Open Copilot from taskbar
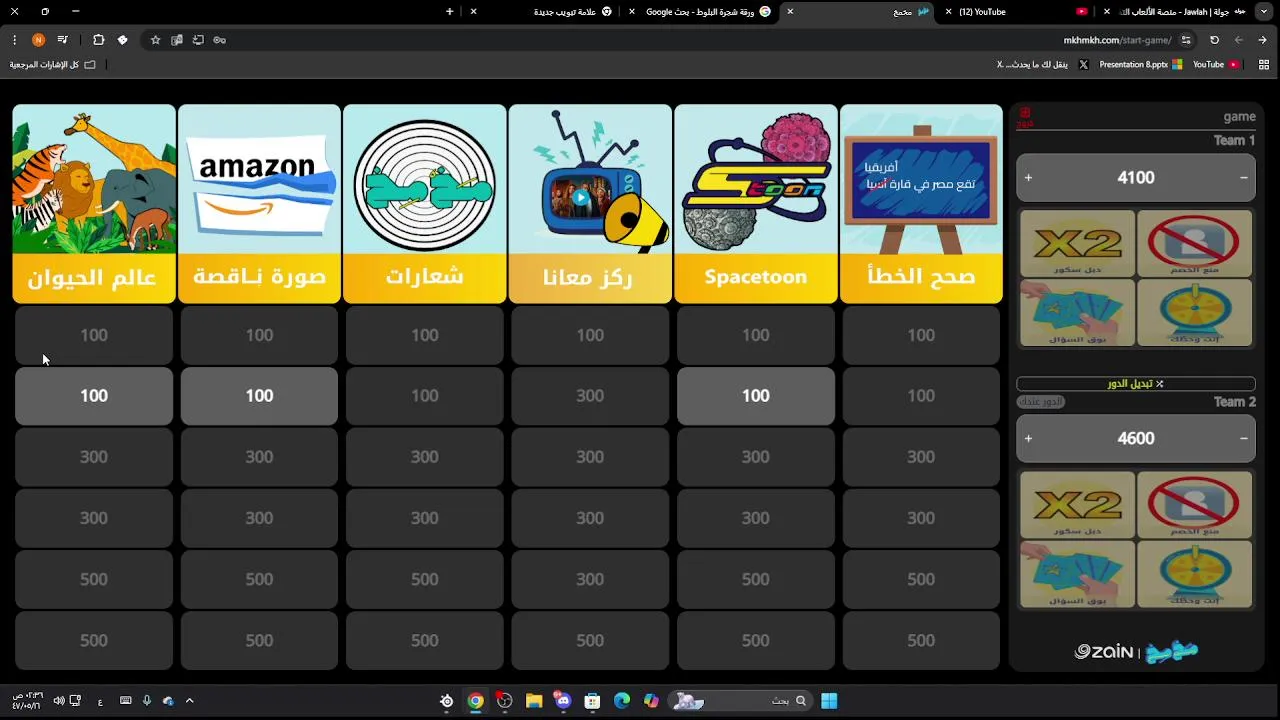 pos(651,701)
